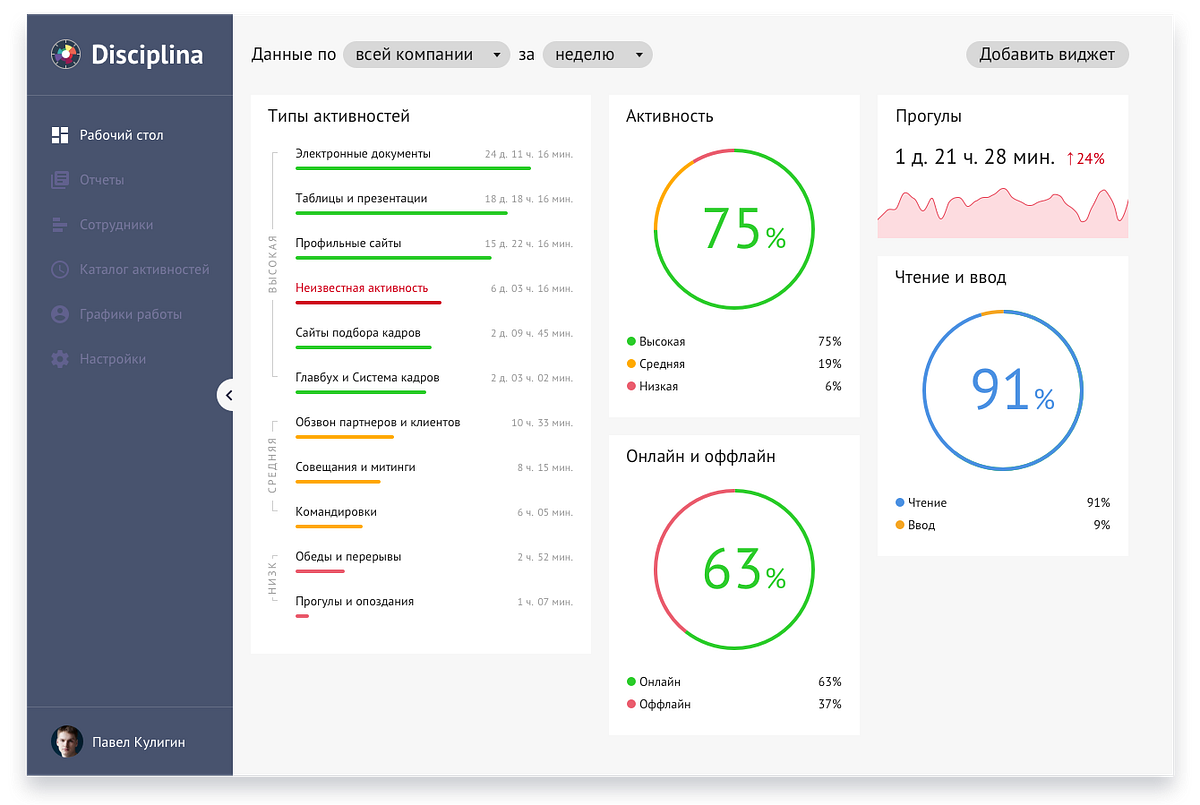This screenshot has height=805, width=1200.
Task: Click the Disciplina logo icon
Action: [x=66, y=54]
